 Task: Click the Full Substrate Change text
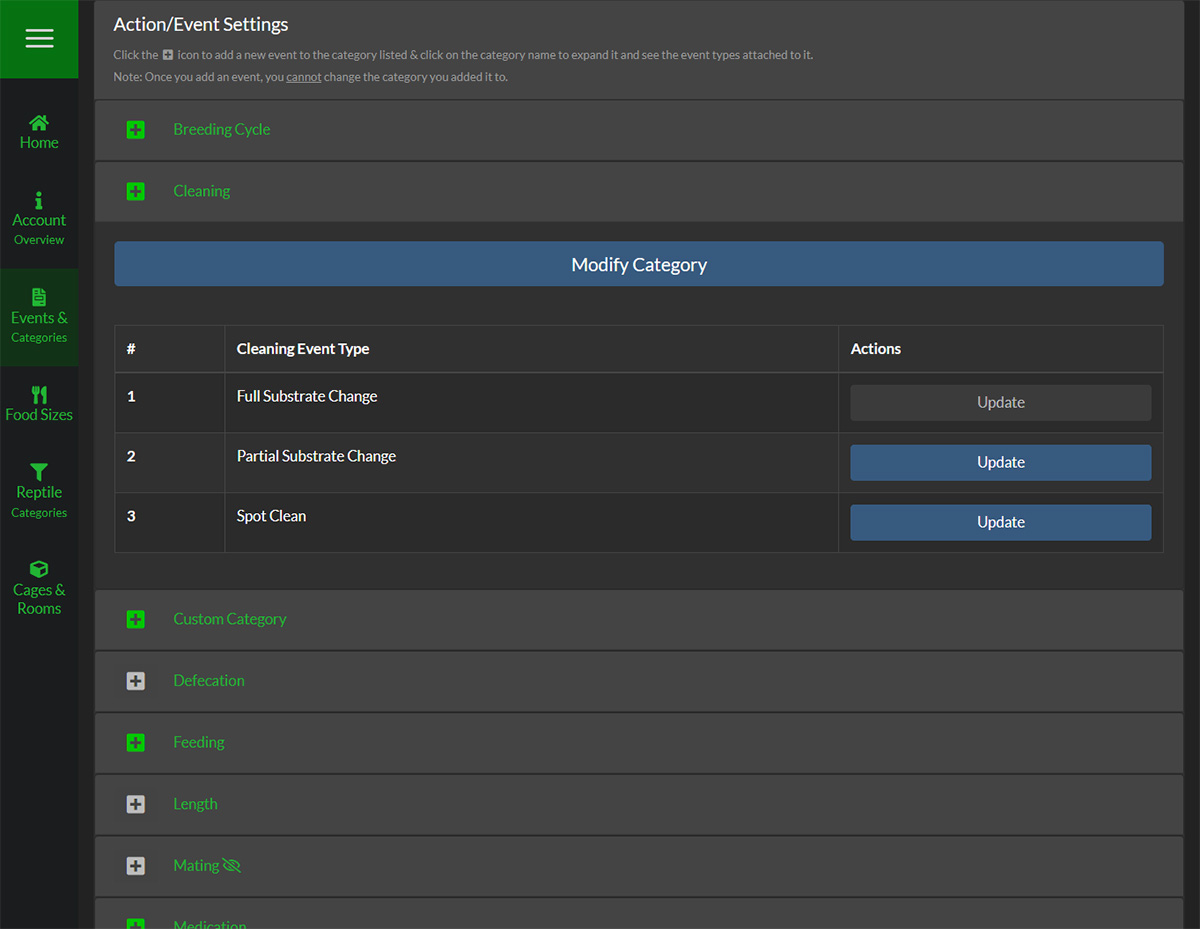pyautogui.click(x=307, y=396)
